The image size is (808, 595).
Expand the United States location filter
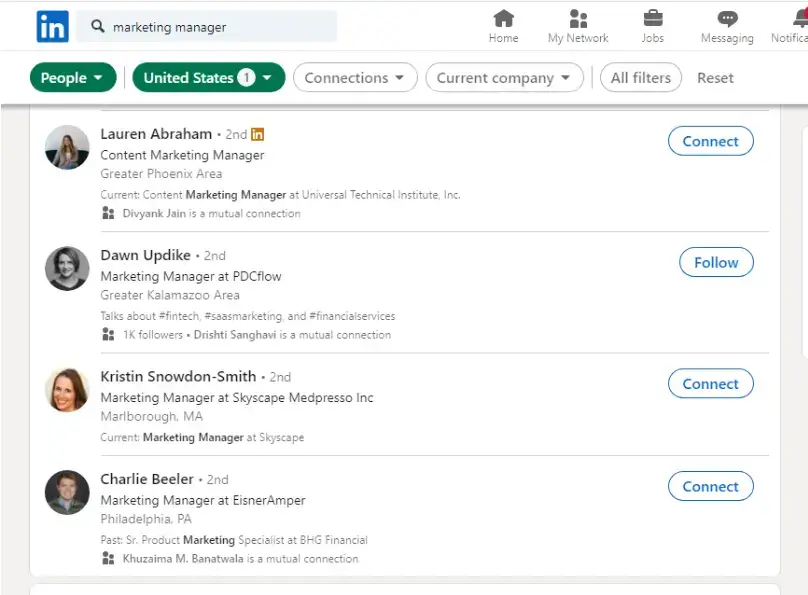pos(208,77)
